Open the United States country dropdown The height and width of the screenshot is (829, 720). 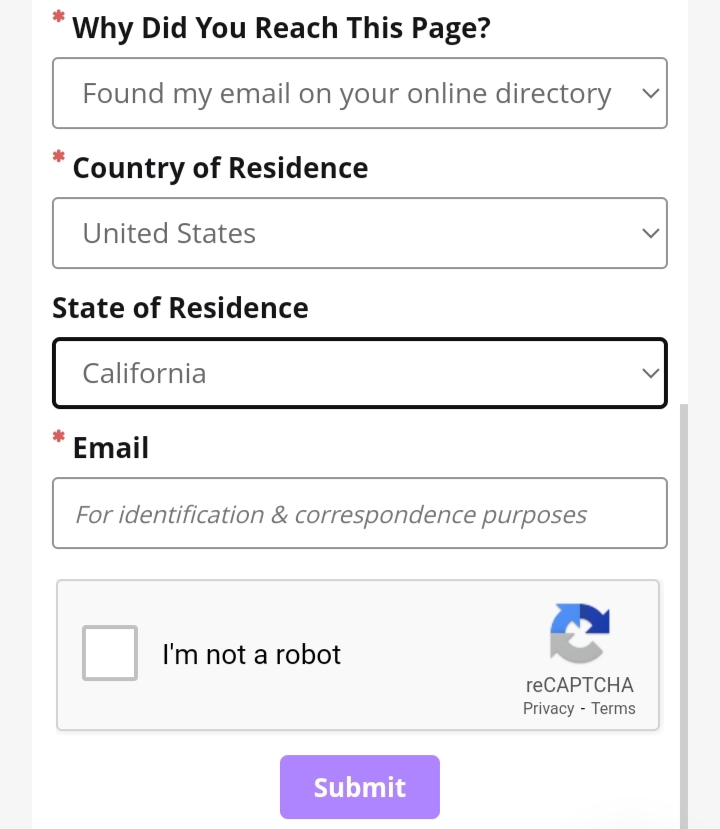pyautogui.click(x=359, y=233)
